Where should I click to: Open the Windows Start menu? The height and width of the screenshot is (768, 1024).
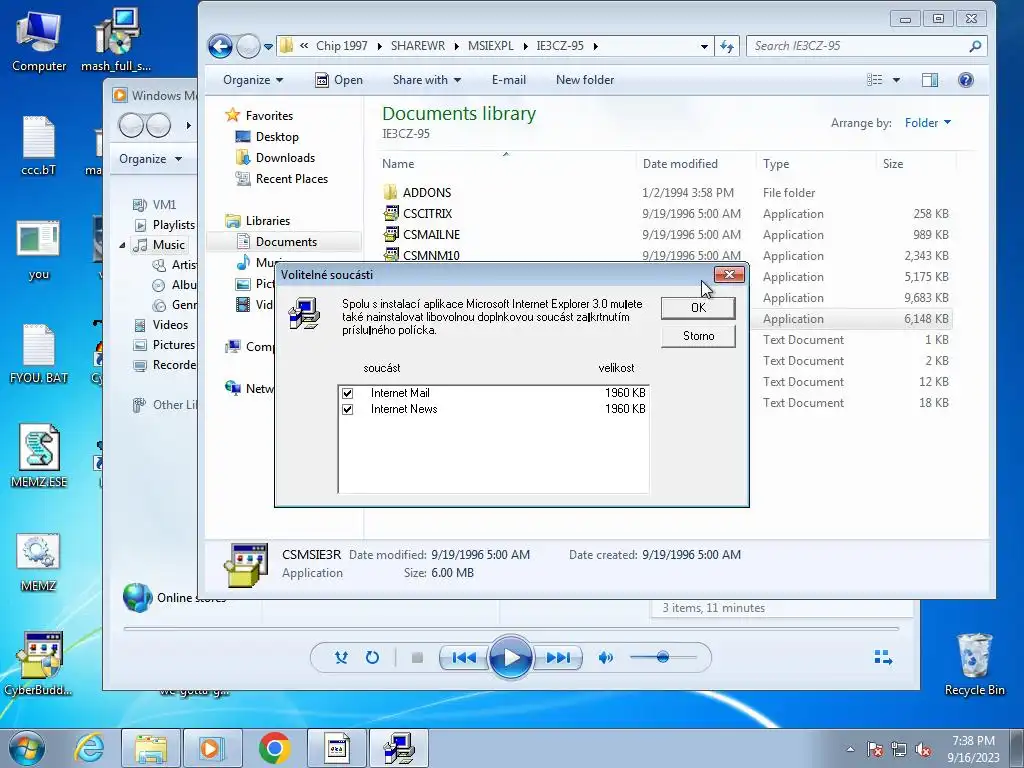pyautogui.click(x=26, y=748)
